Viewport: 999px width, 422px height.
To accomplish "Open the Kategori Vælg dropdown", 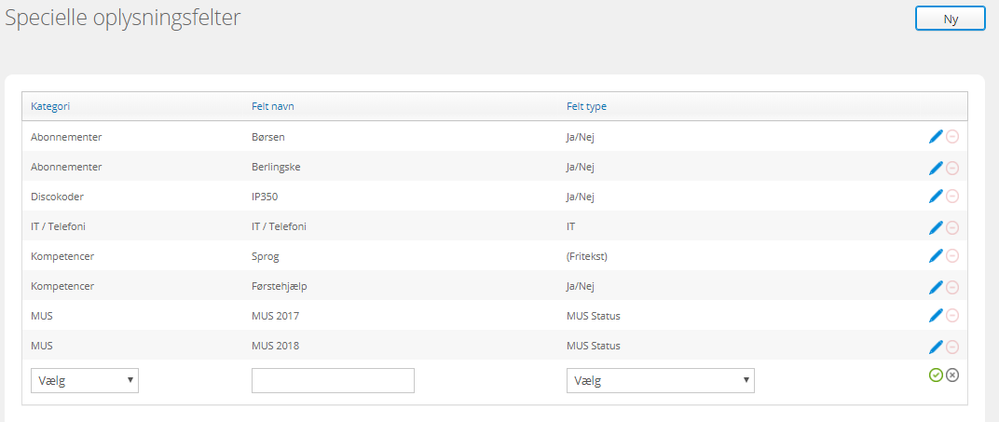I will coord(85,381).
